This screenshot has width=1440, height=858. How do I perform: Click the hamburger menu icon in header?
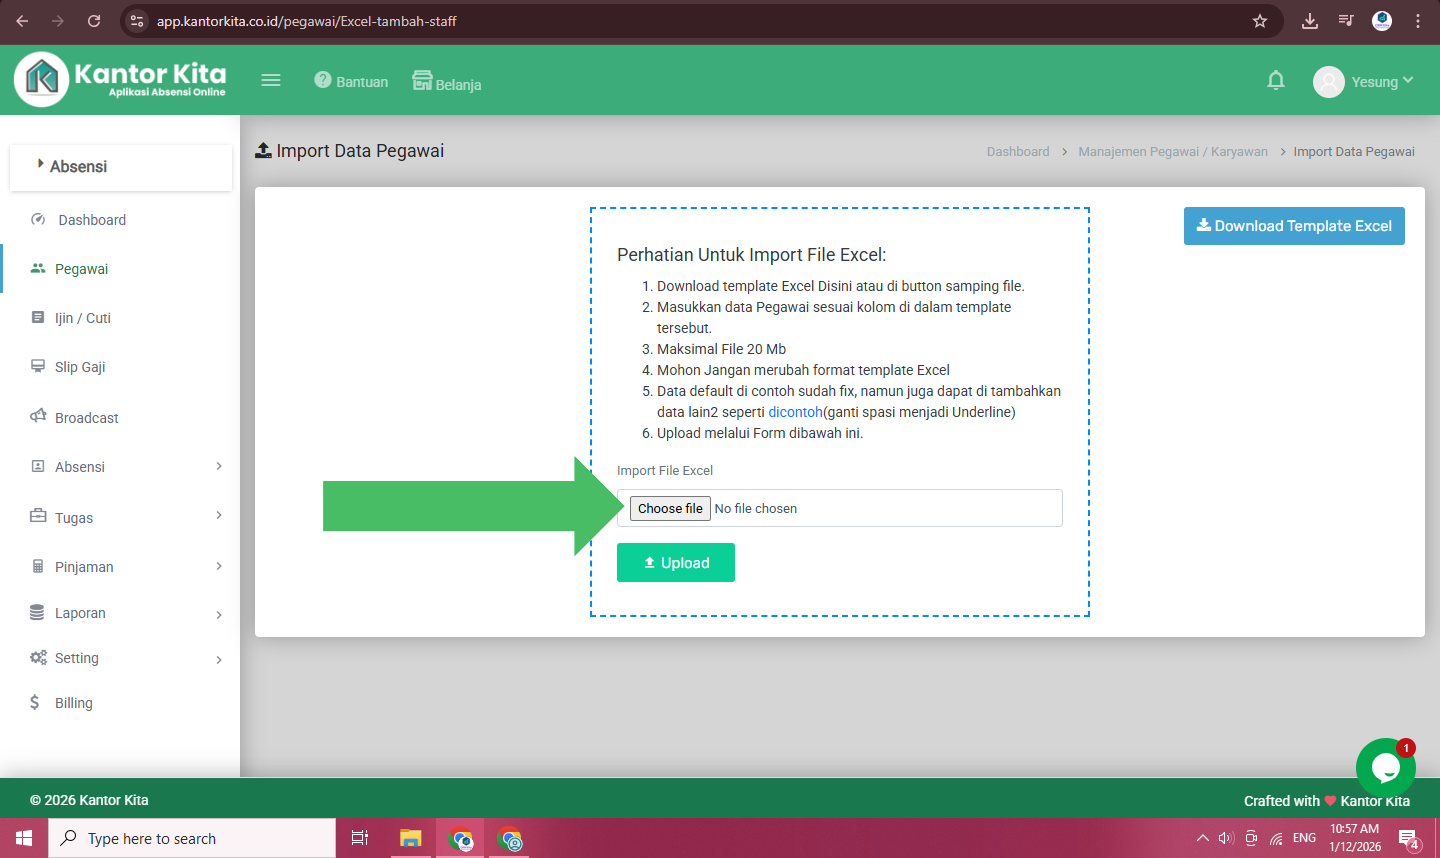(271, 81)
